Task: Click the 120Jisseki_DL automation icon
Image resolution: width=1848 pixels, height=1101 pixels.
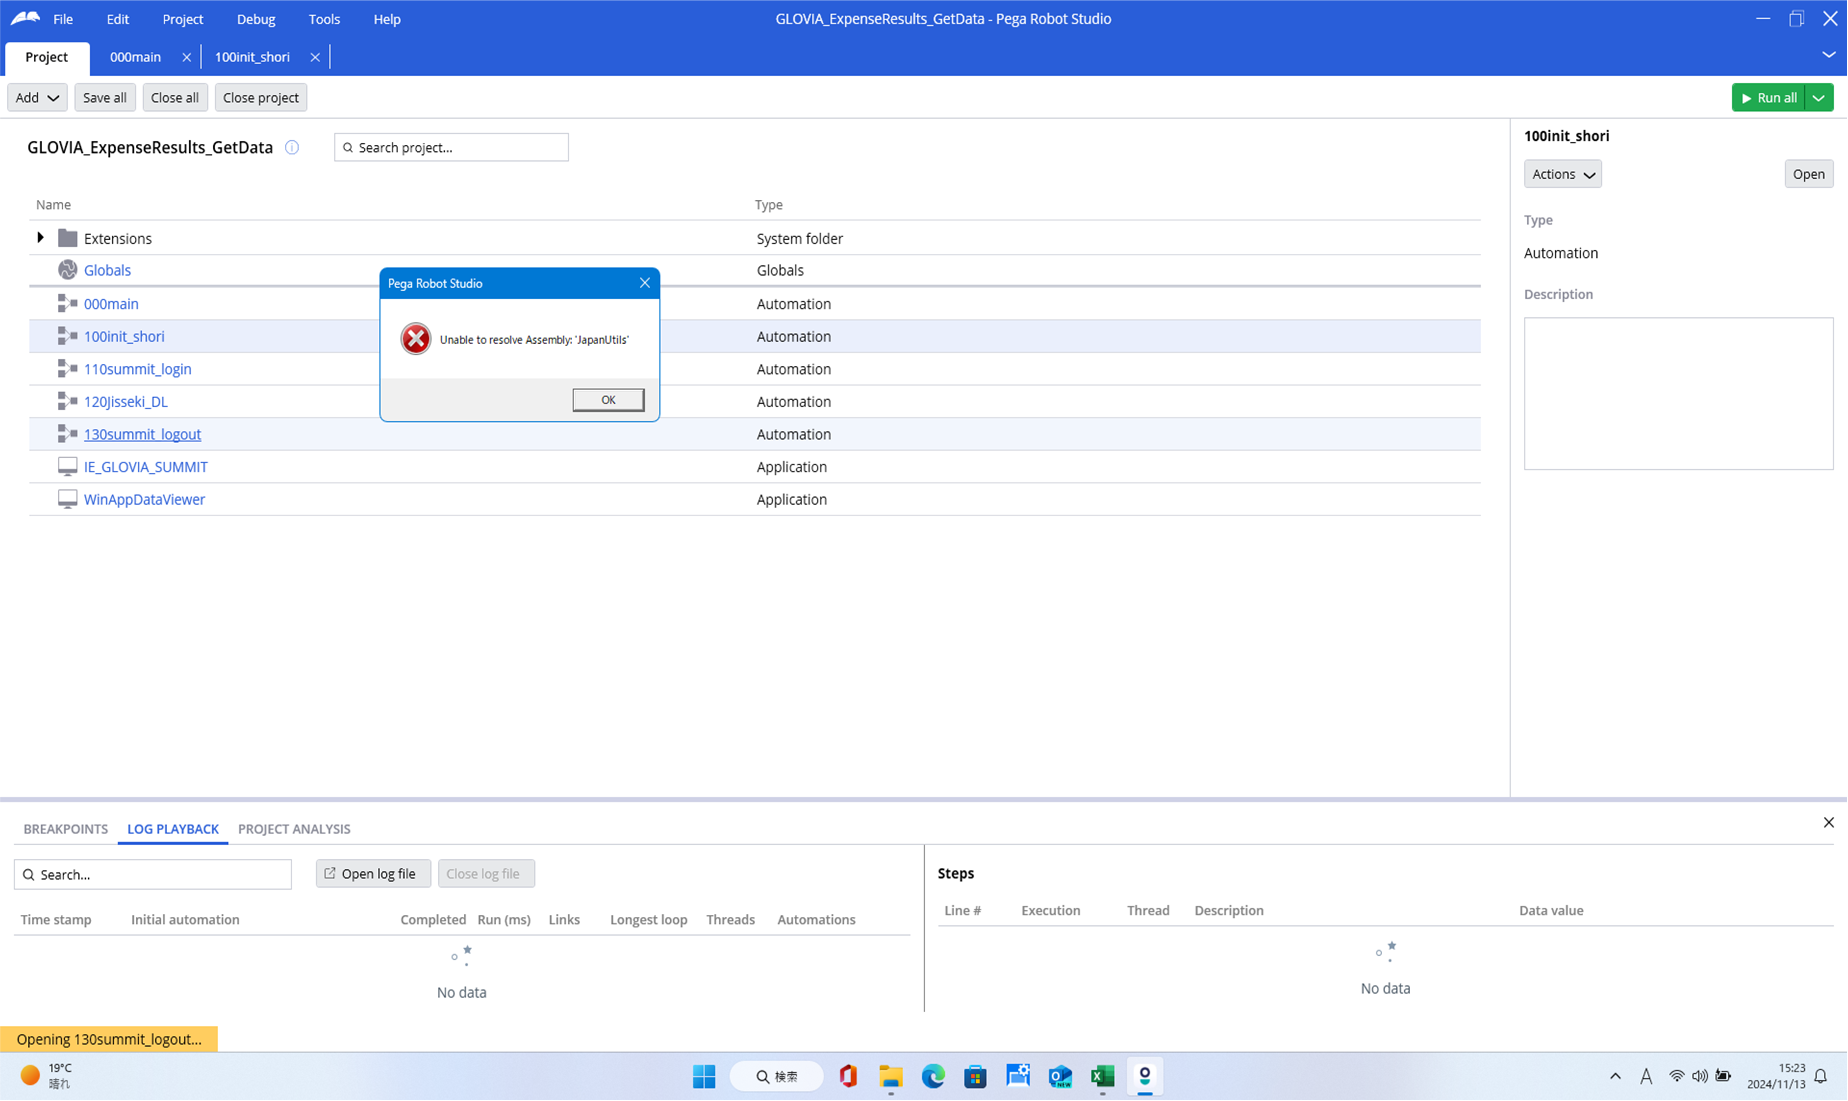Action: (68, 401)
